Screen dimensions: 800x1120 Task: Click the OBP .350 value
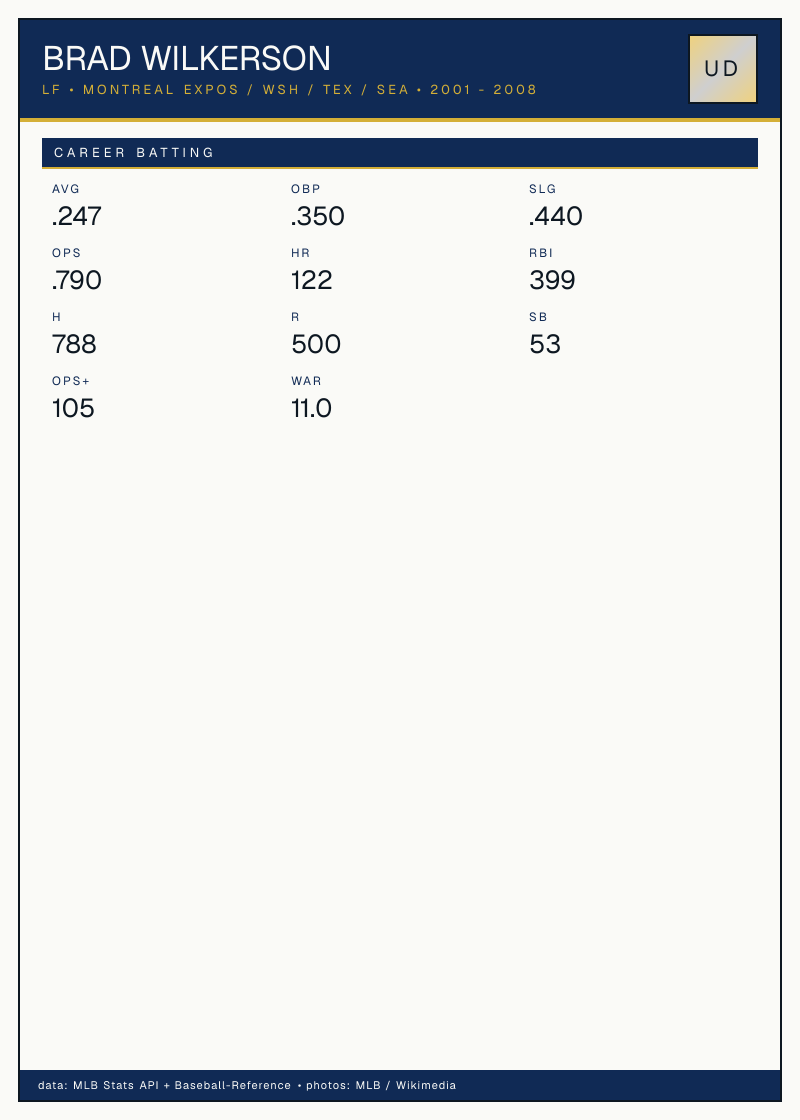click(318, 216)
